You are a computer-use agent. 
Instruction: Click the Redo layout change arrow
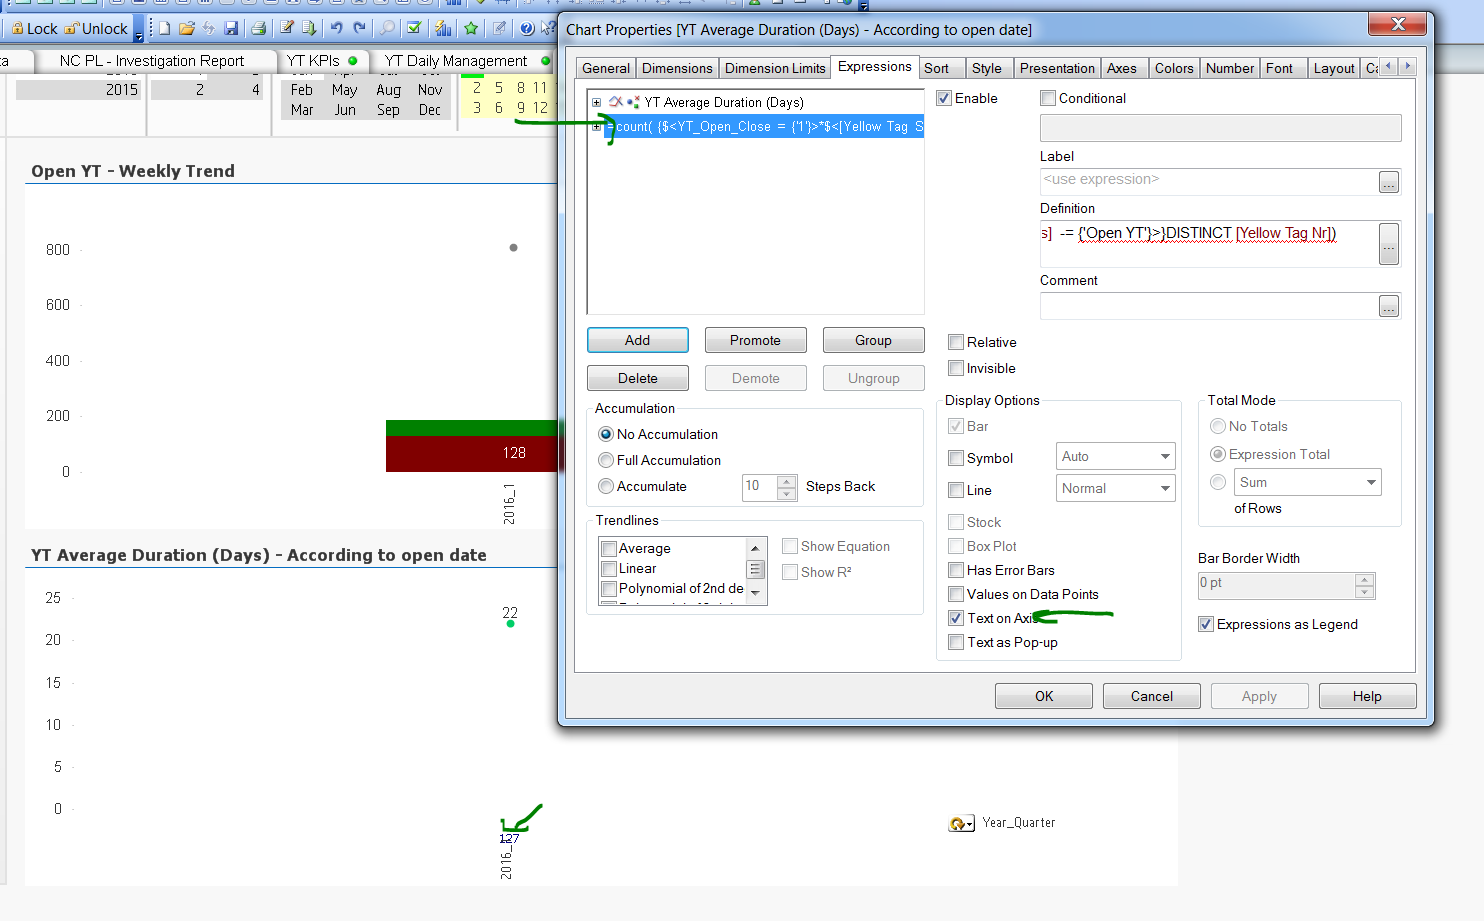pos(359,28)
